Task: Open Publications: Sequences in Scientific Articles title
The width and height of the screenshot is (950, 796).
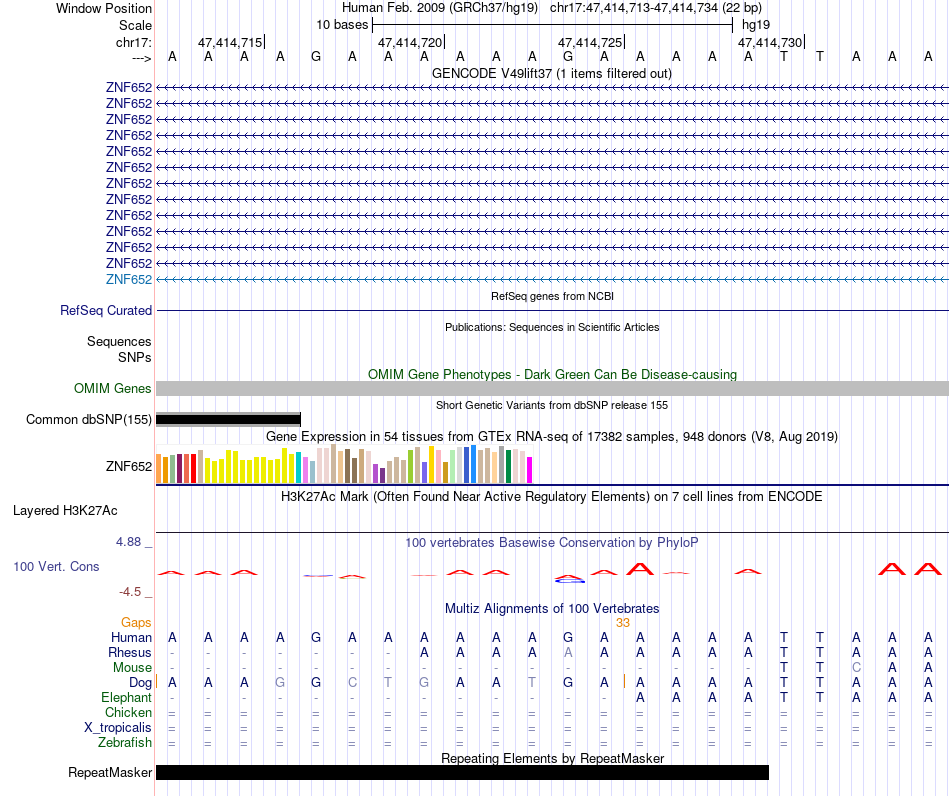Action: coord(552,327)
